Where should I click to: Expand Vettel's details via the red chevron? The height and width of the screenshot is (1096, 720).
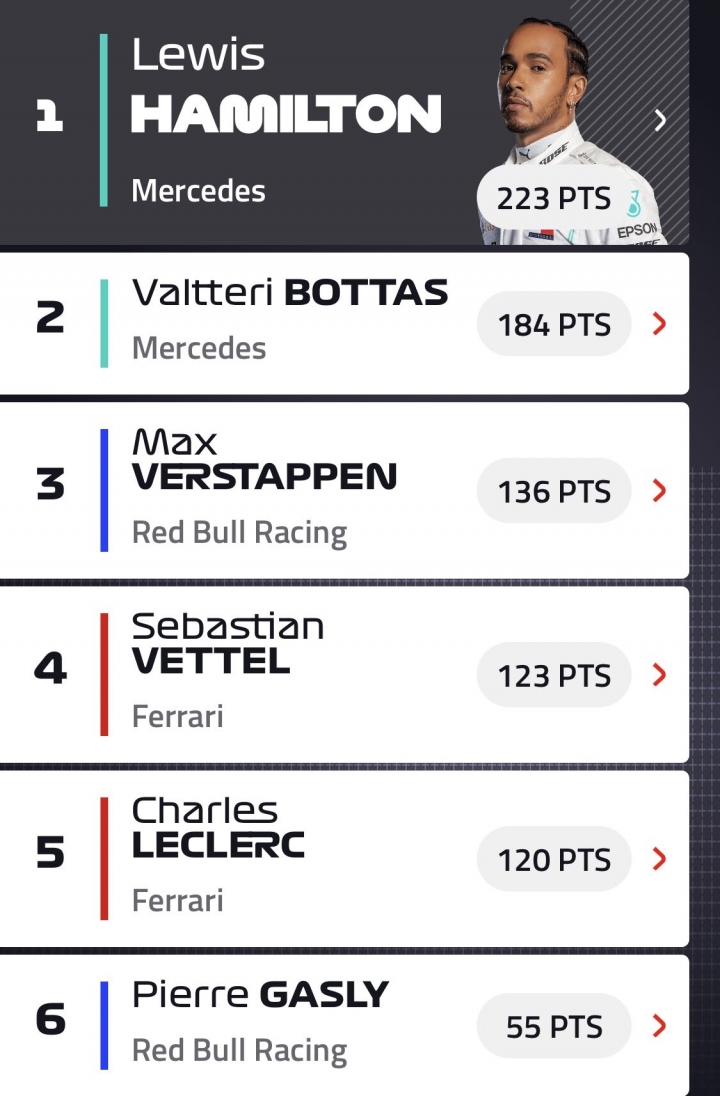659,675
